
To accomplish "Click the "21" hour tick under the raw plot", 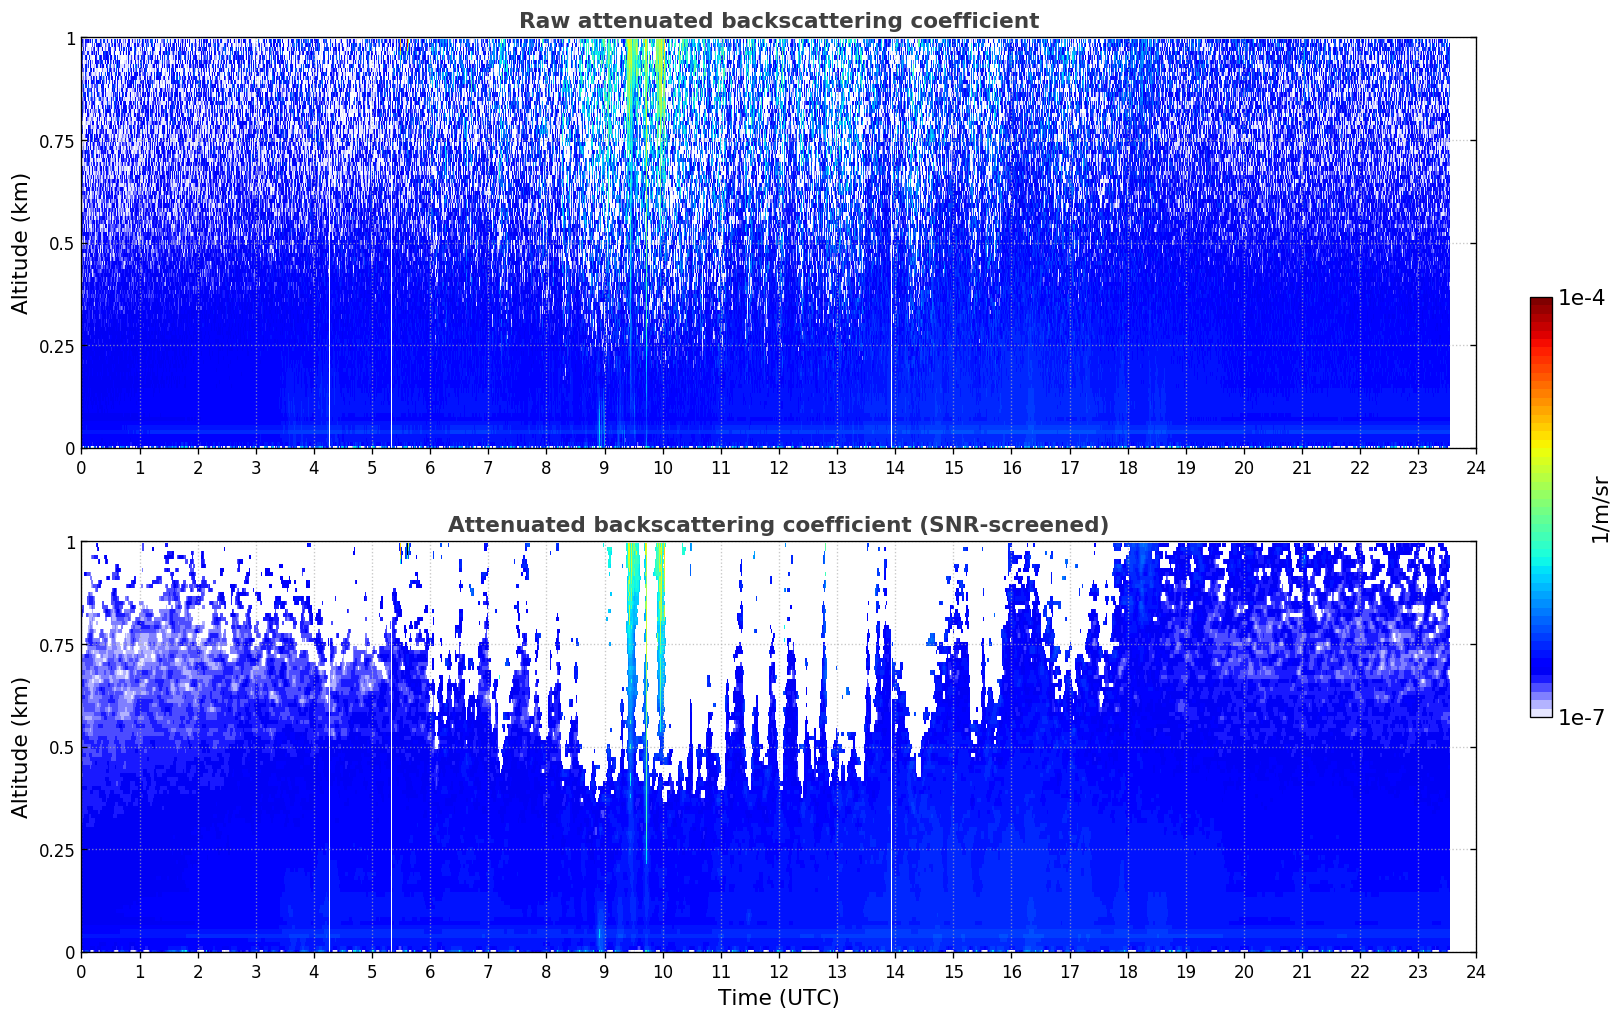I will pyautogui.click(x=1302, y=467).
